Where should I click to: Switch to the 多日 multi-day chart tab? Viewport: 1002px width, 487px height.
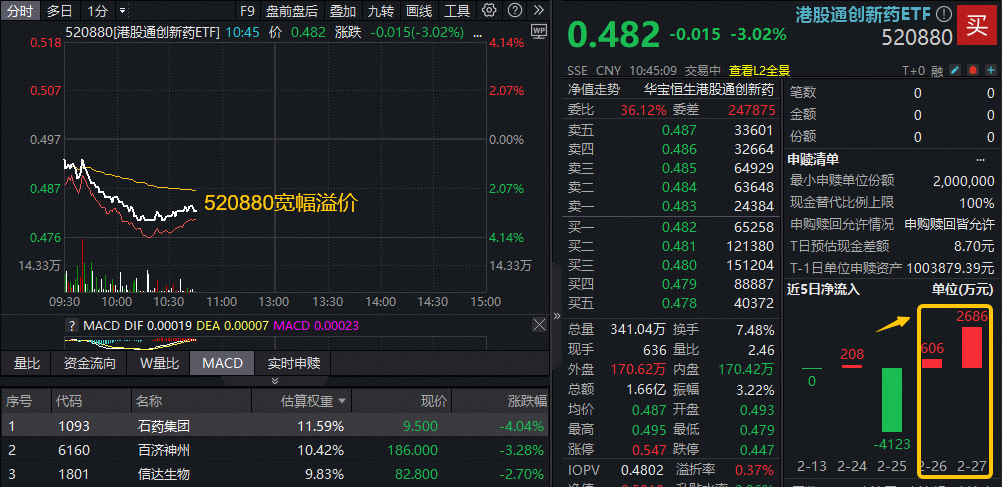coord(60,11)
